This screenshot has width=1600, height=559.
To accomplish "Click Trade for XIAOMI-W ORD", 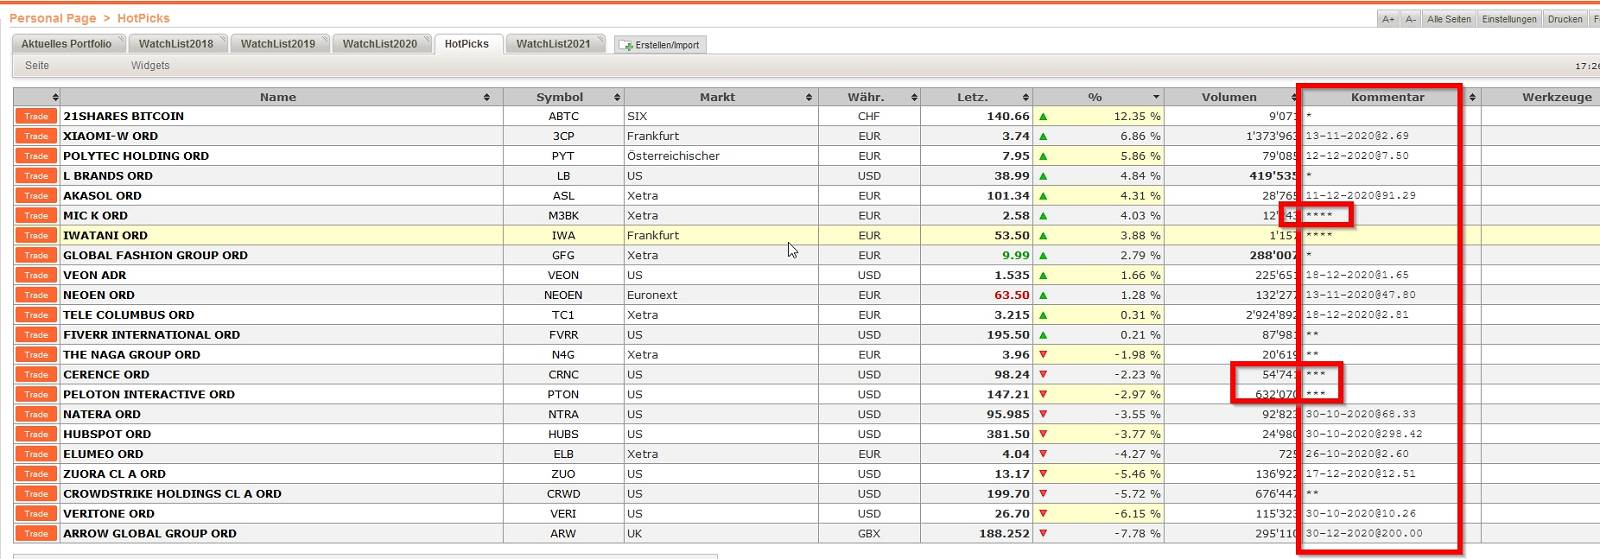I will [x=36, y=136].
